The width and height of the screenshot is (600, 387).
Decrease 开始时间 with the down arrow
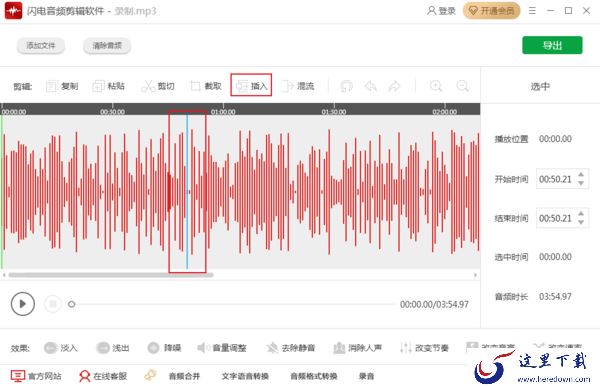point(581,184)
